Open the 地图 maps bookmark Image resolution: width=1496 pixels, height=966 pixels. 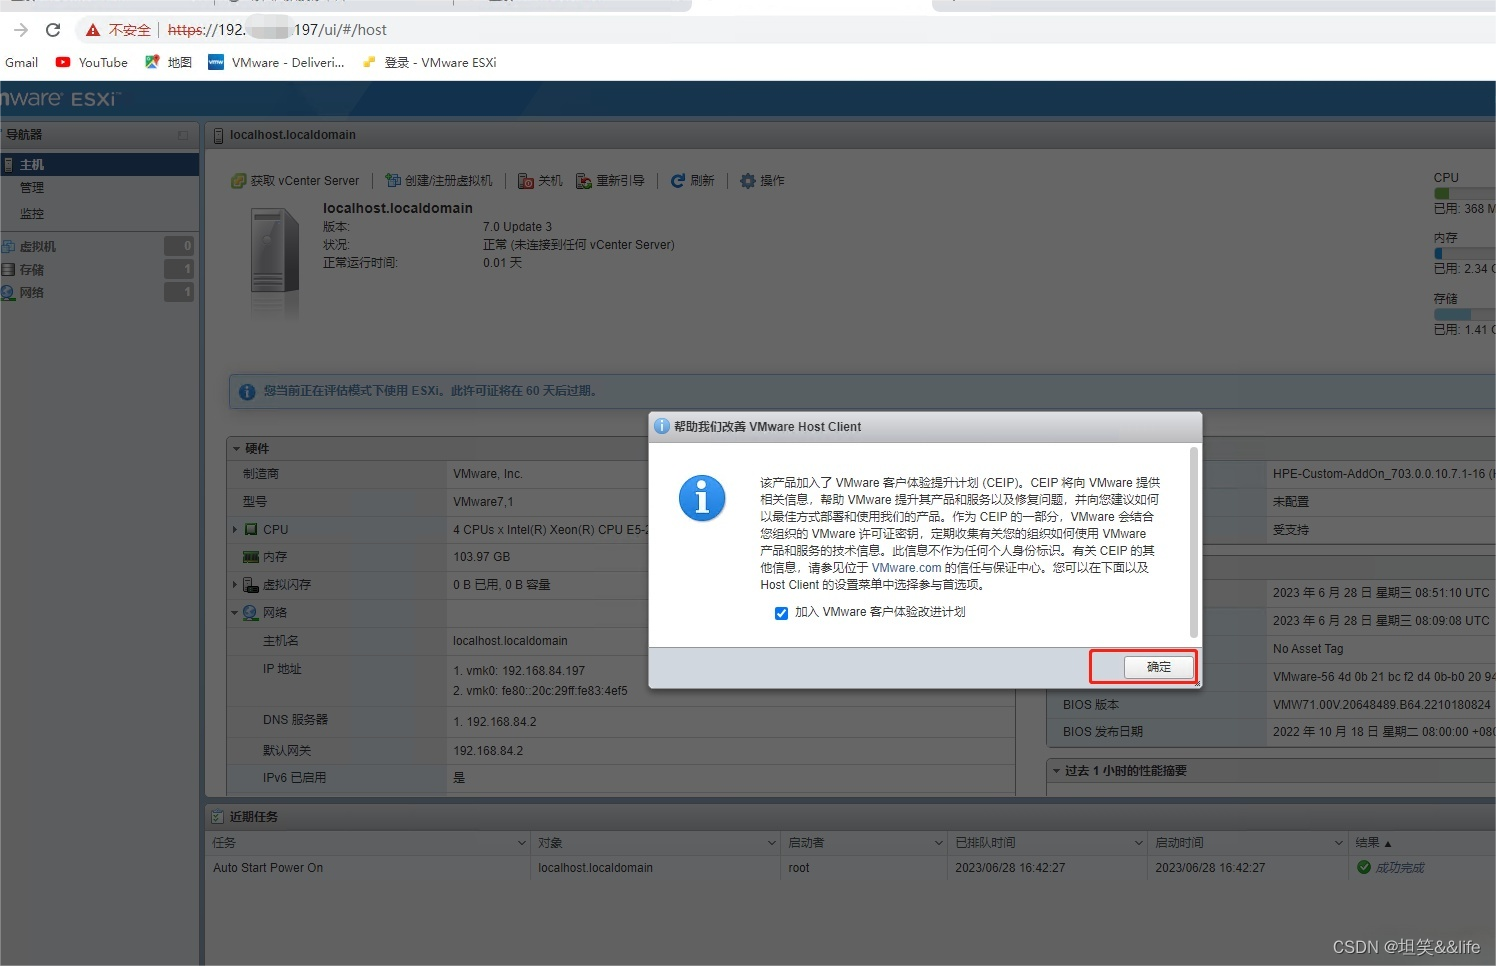coord(168,62)
